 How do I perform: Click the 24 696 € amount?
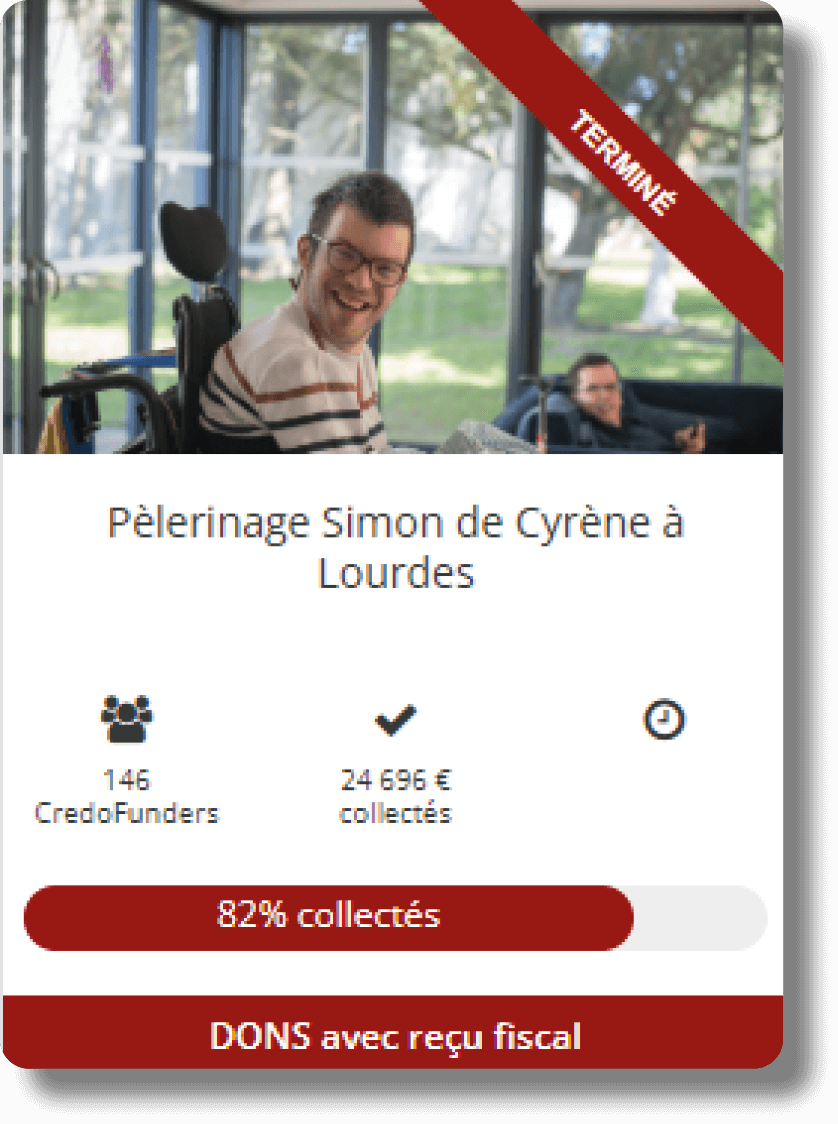tap(396, 779)
